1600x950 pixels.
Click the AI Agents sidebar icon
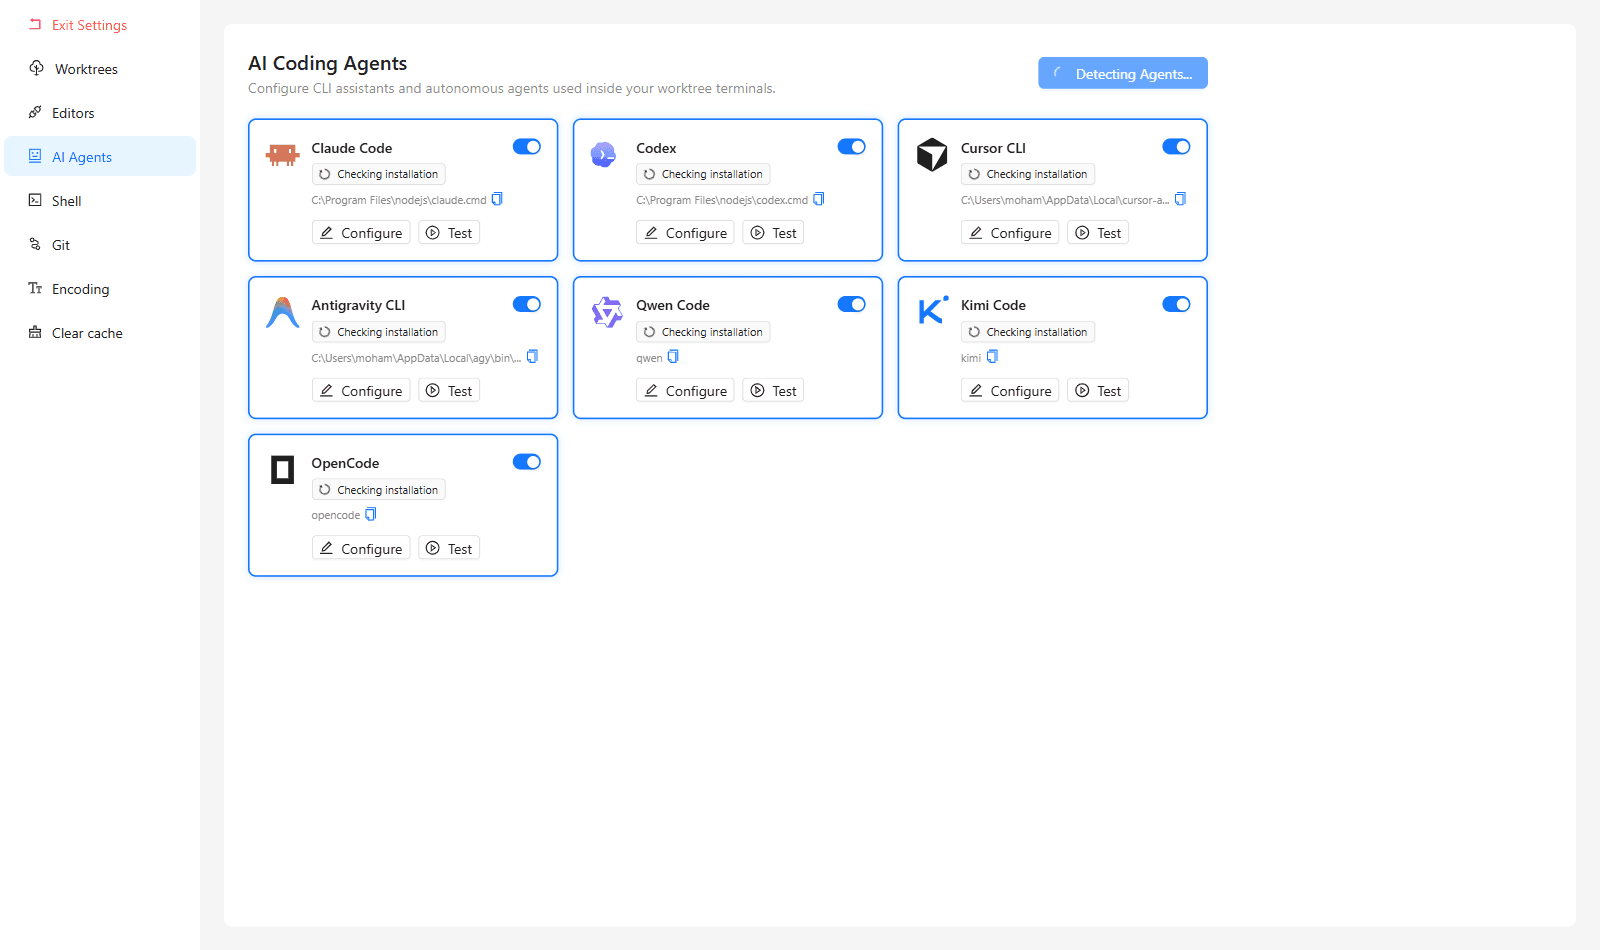[35, 156]
